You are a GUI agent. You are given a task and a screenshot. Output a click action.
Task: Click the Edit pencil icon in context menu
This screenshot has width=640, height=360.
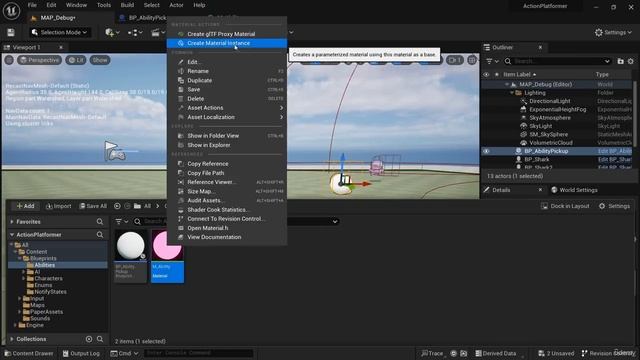[181, 62]
